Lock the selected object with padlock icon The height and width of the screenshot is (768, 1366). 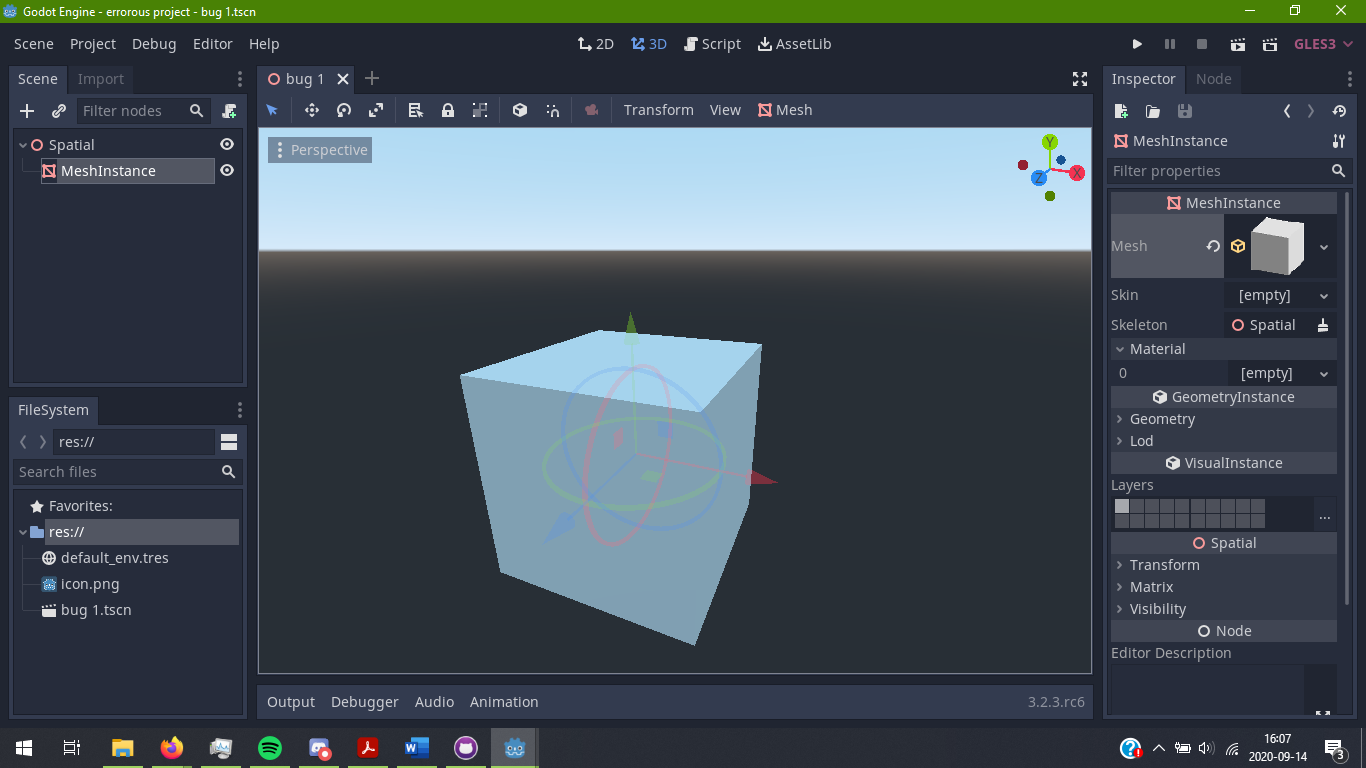[448, 110]
